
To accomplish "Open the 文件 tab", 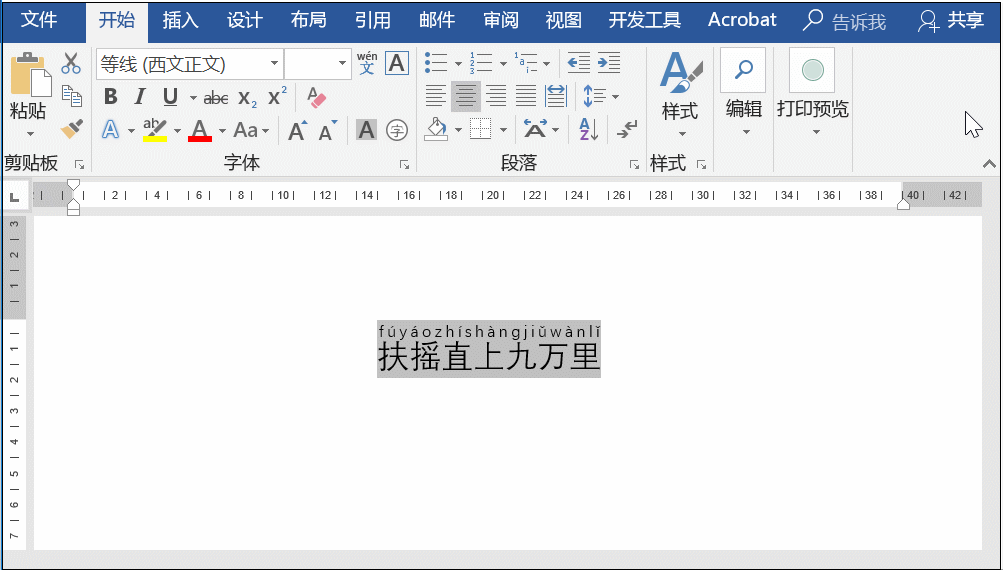I will click(x=39, y=20).
